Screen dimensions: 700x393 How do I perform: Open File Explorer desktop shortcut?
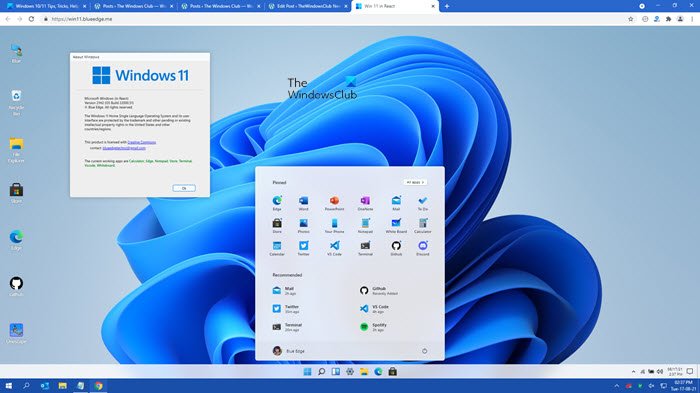pos(17,151)
